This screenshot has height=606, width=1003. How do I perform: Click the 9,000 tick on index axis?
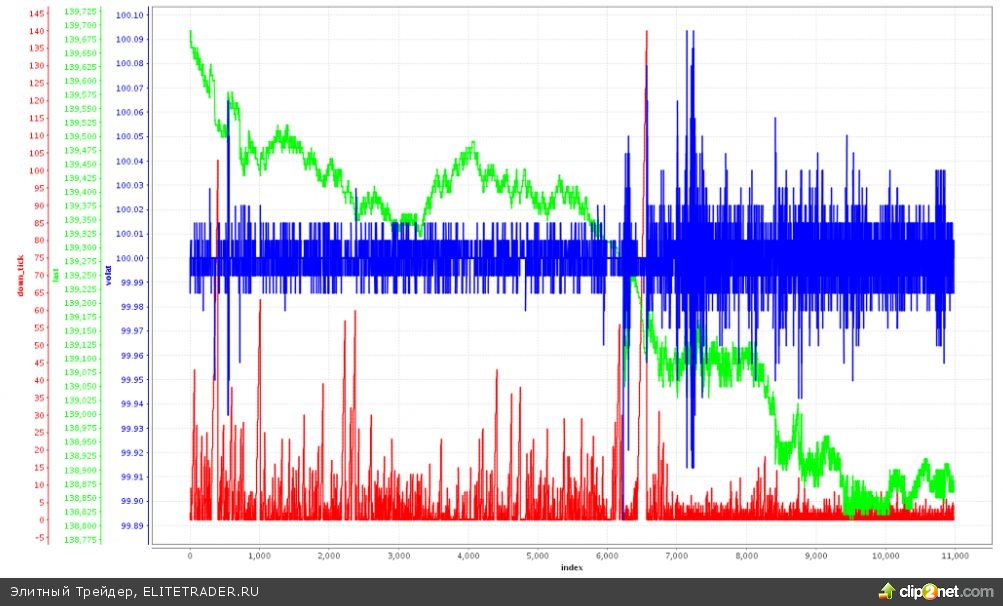[x=815, y=555]
